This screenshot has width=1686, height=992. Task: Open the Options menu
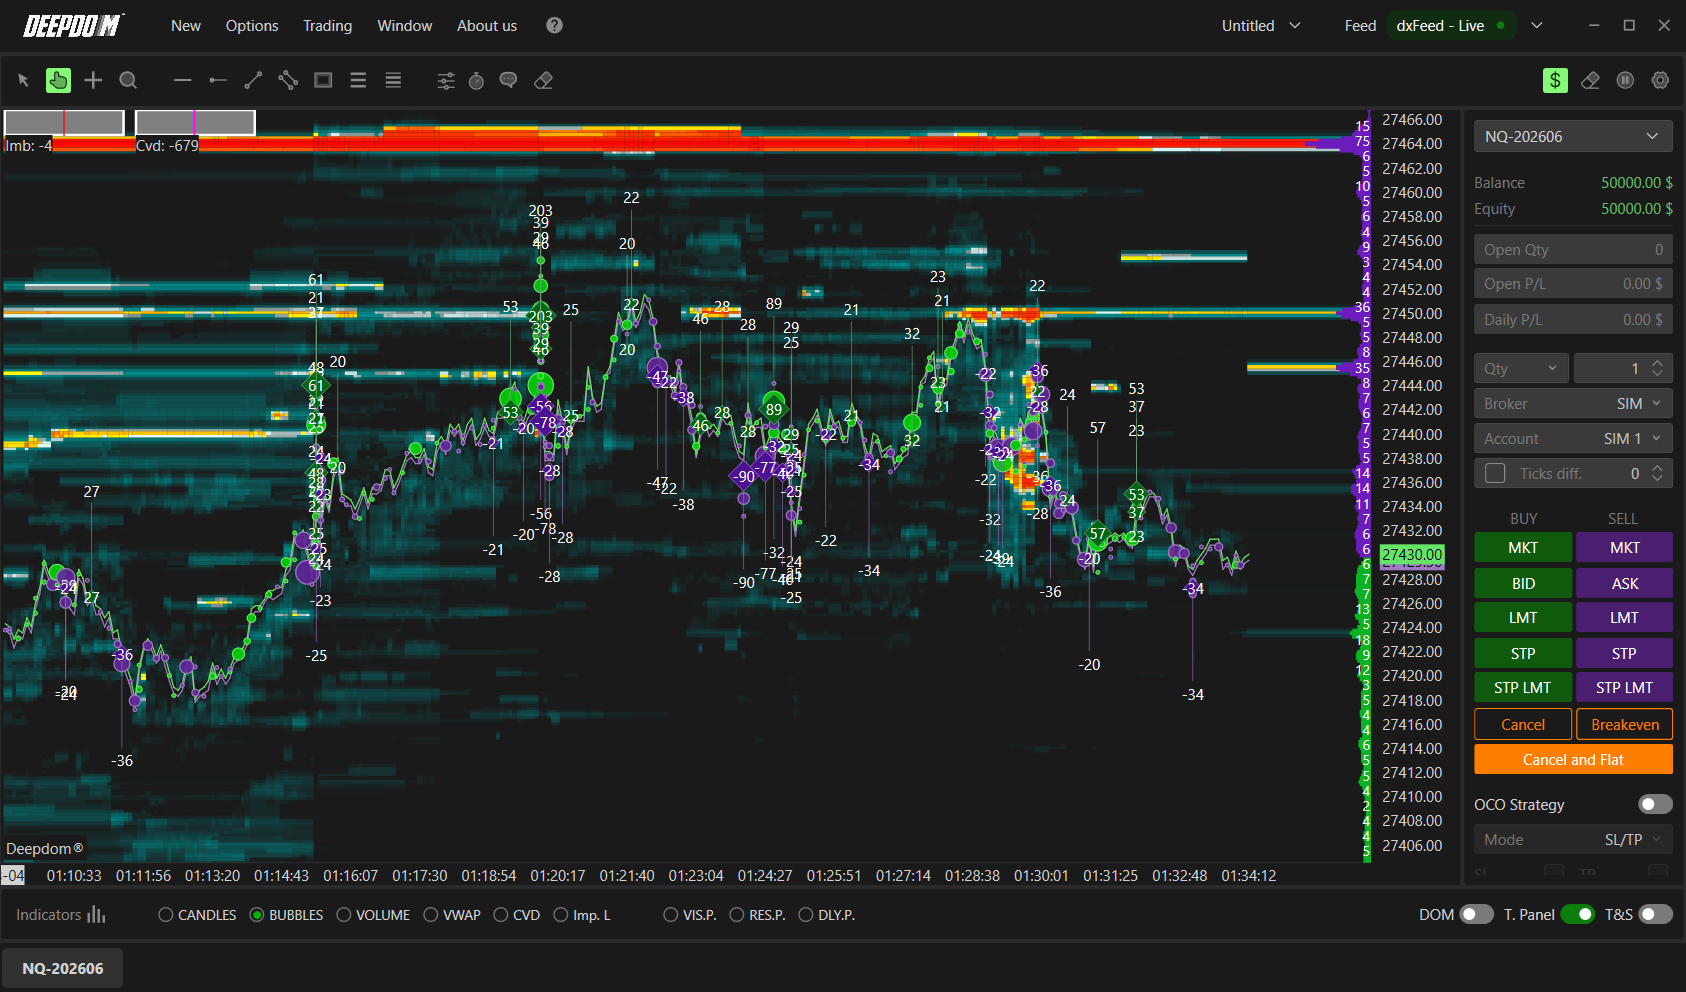pyautogui.click(x=252, y=26)
